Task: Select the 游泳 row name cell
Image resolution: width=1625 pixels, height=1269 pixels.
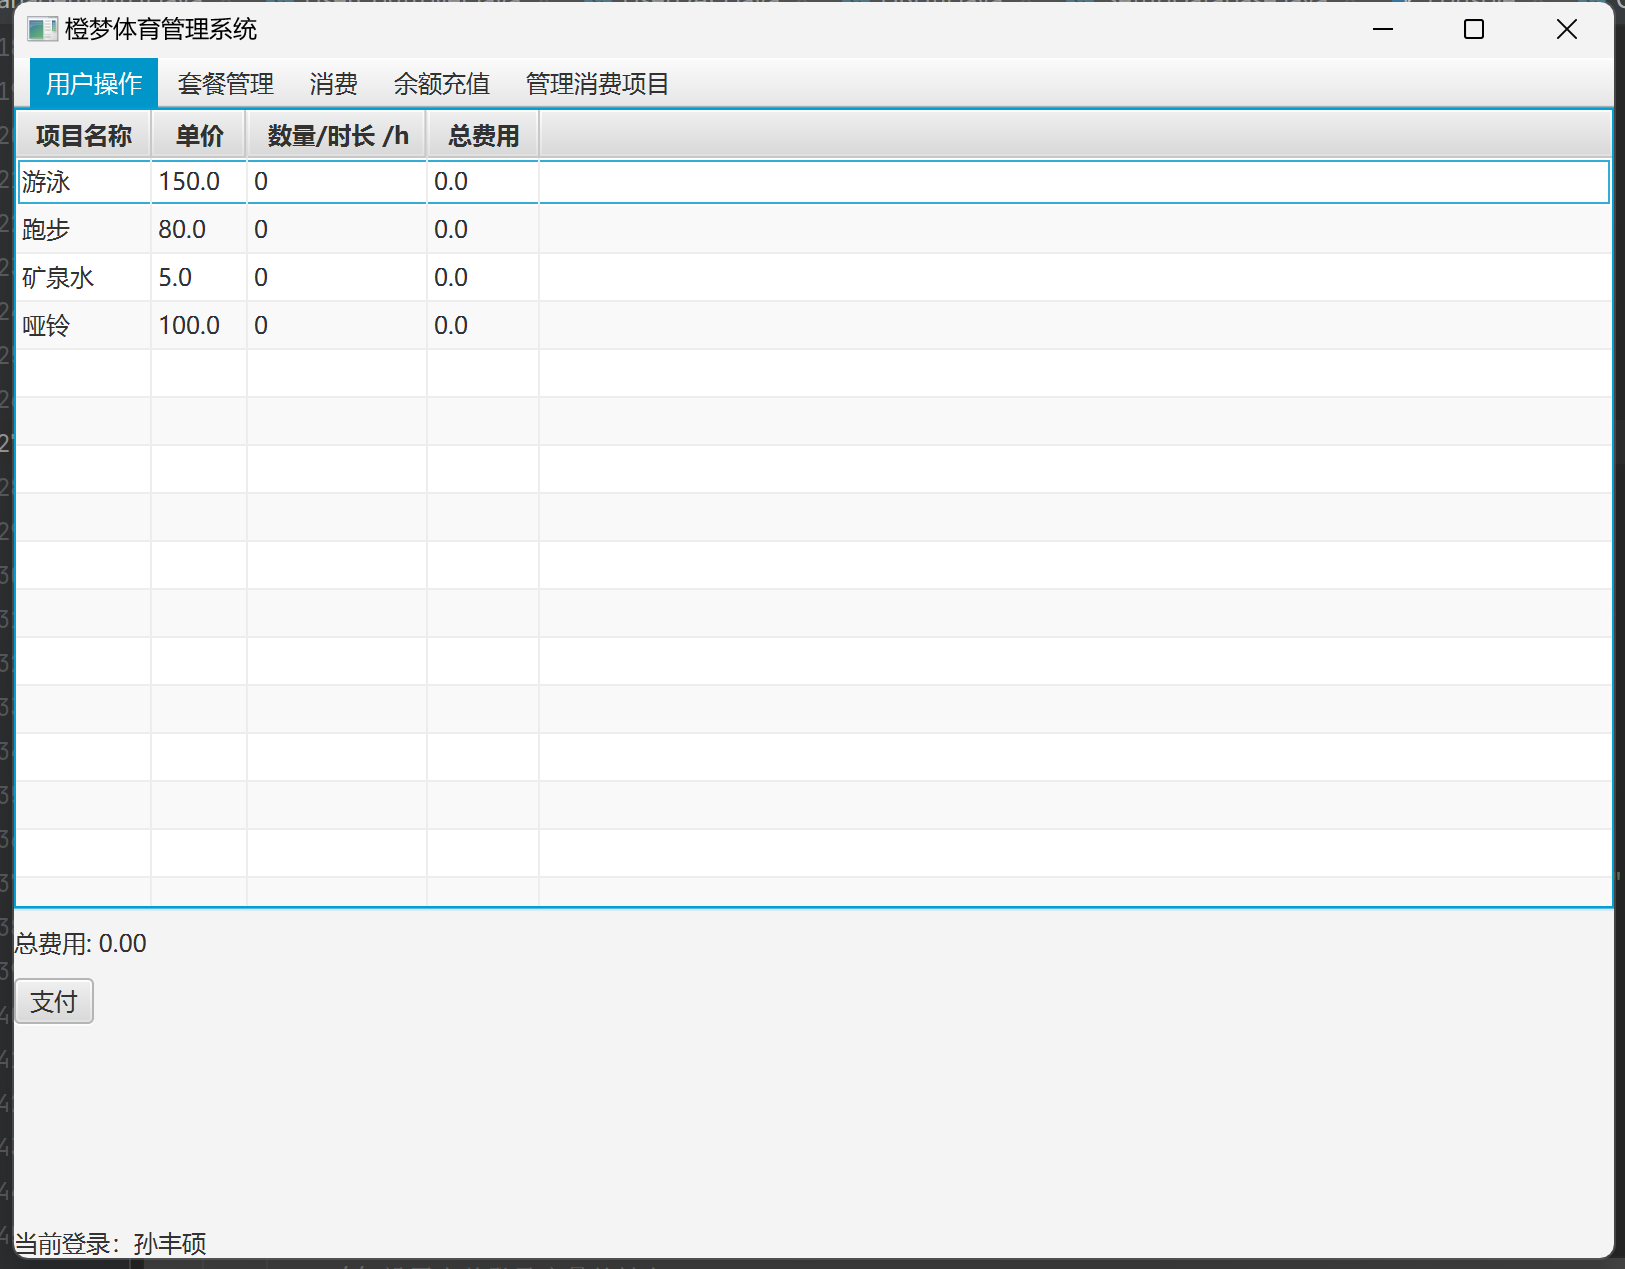Action: coord(84,182)
